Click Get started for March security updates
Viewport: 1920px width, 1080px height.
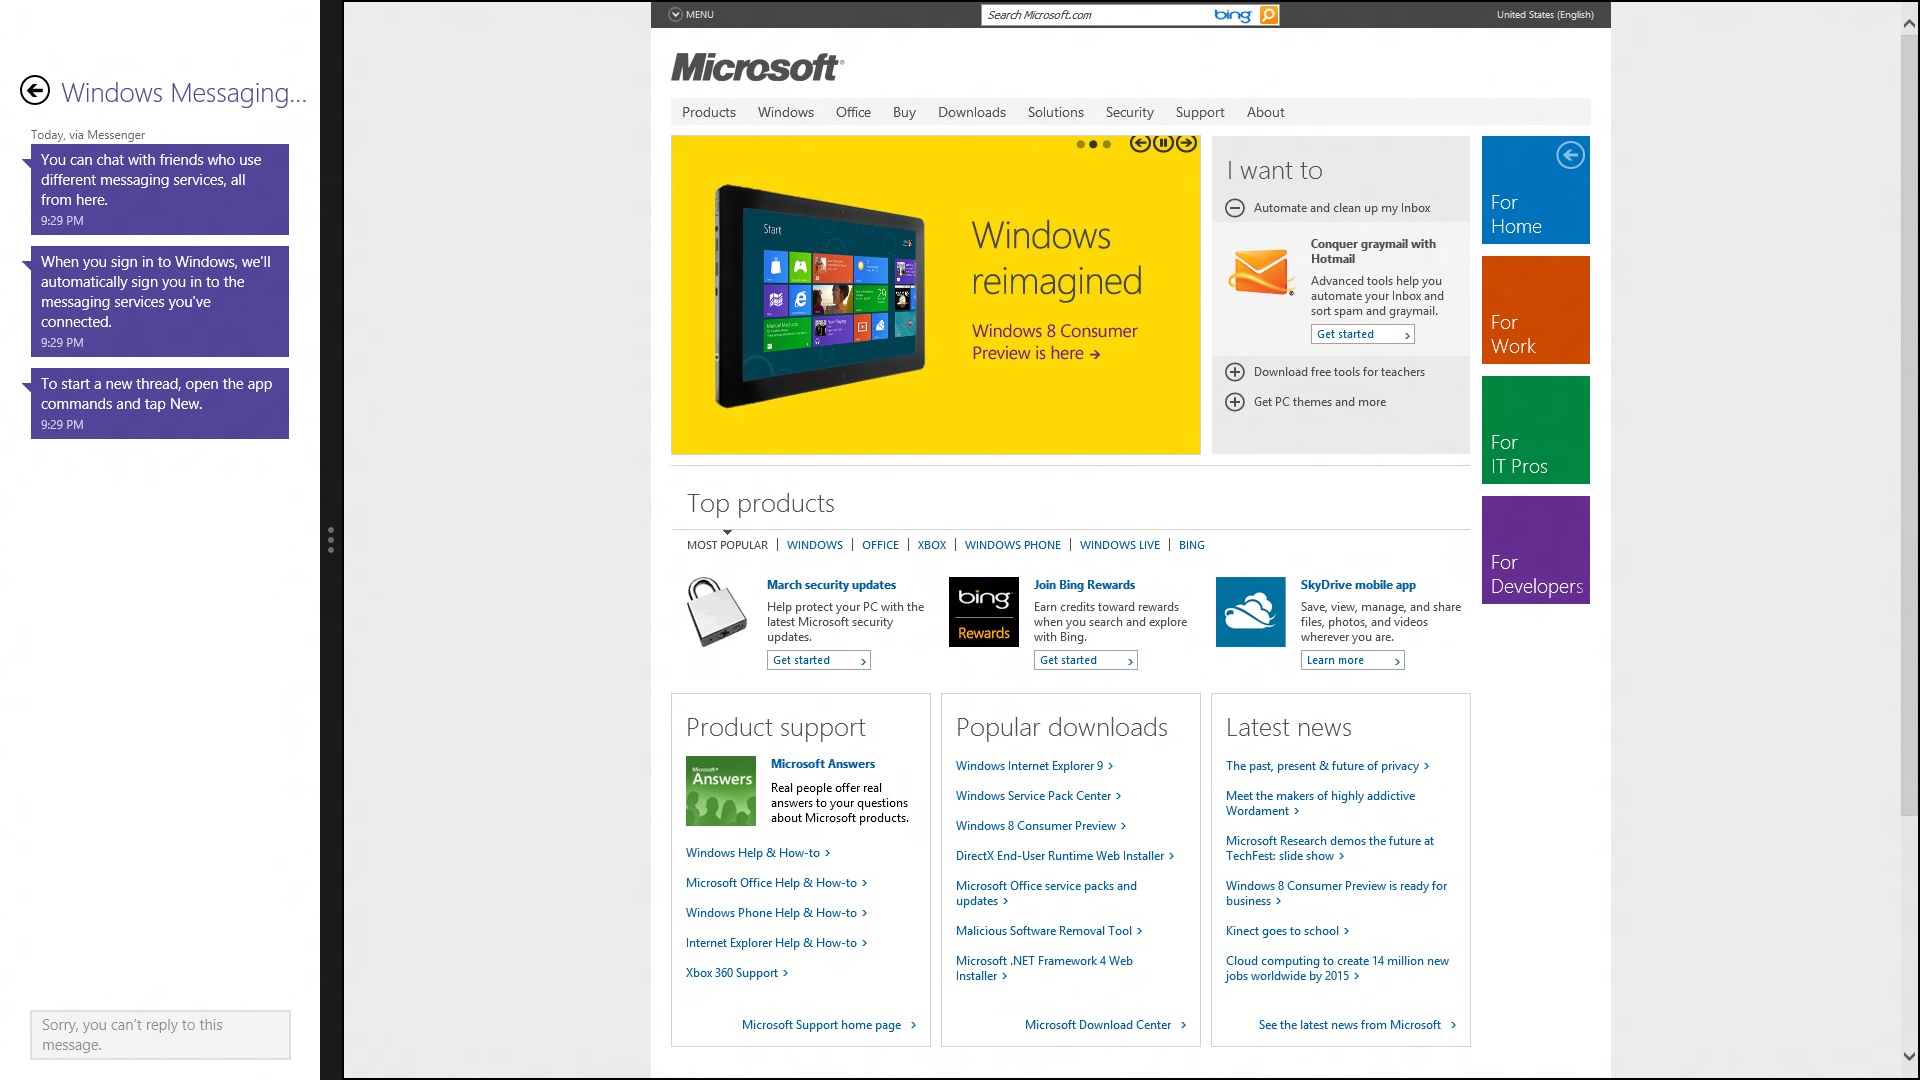coord(819,660)
